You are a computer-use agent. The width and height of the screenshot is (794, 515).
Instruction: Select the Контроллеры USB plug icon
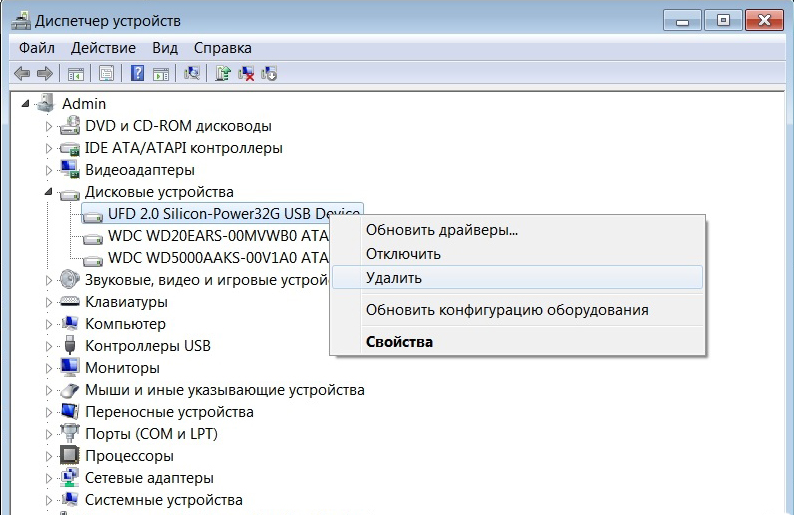(70, 345)
